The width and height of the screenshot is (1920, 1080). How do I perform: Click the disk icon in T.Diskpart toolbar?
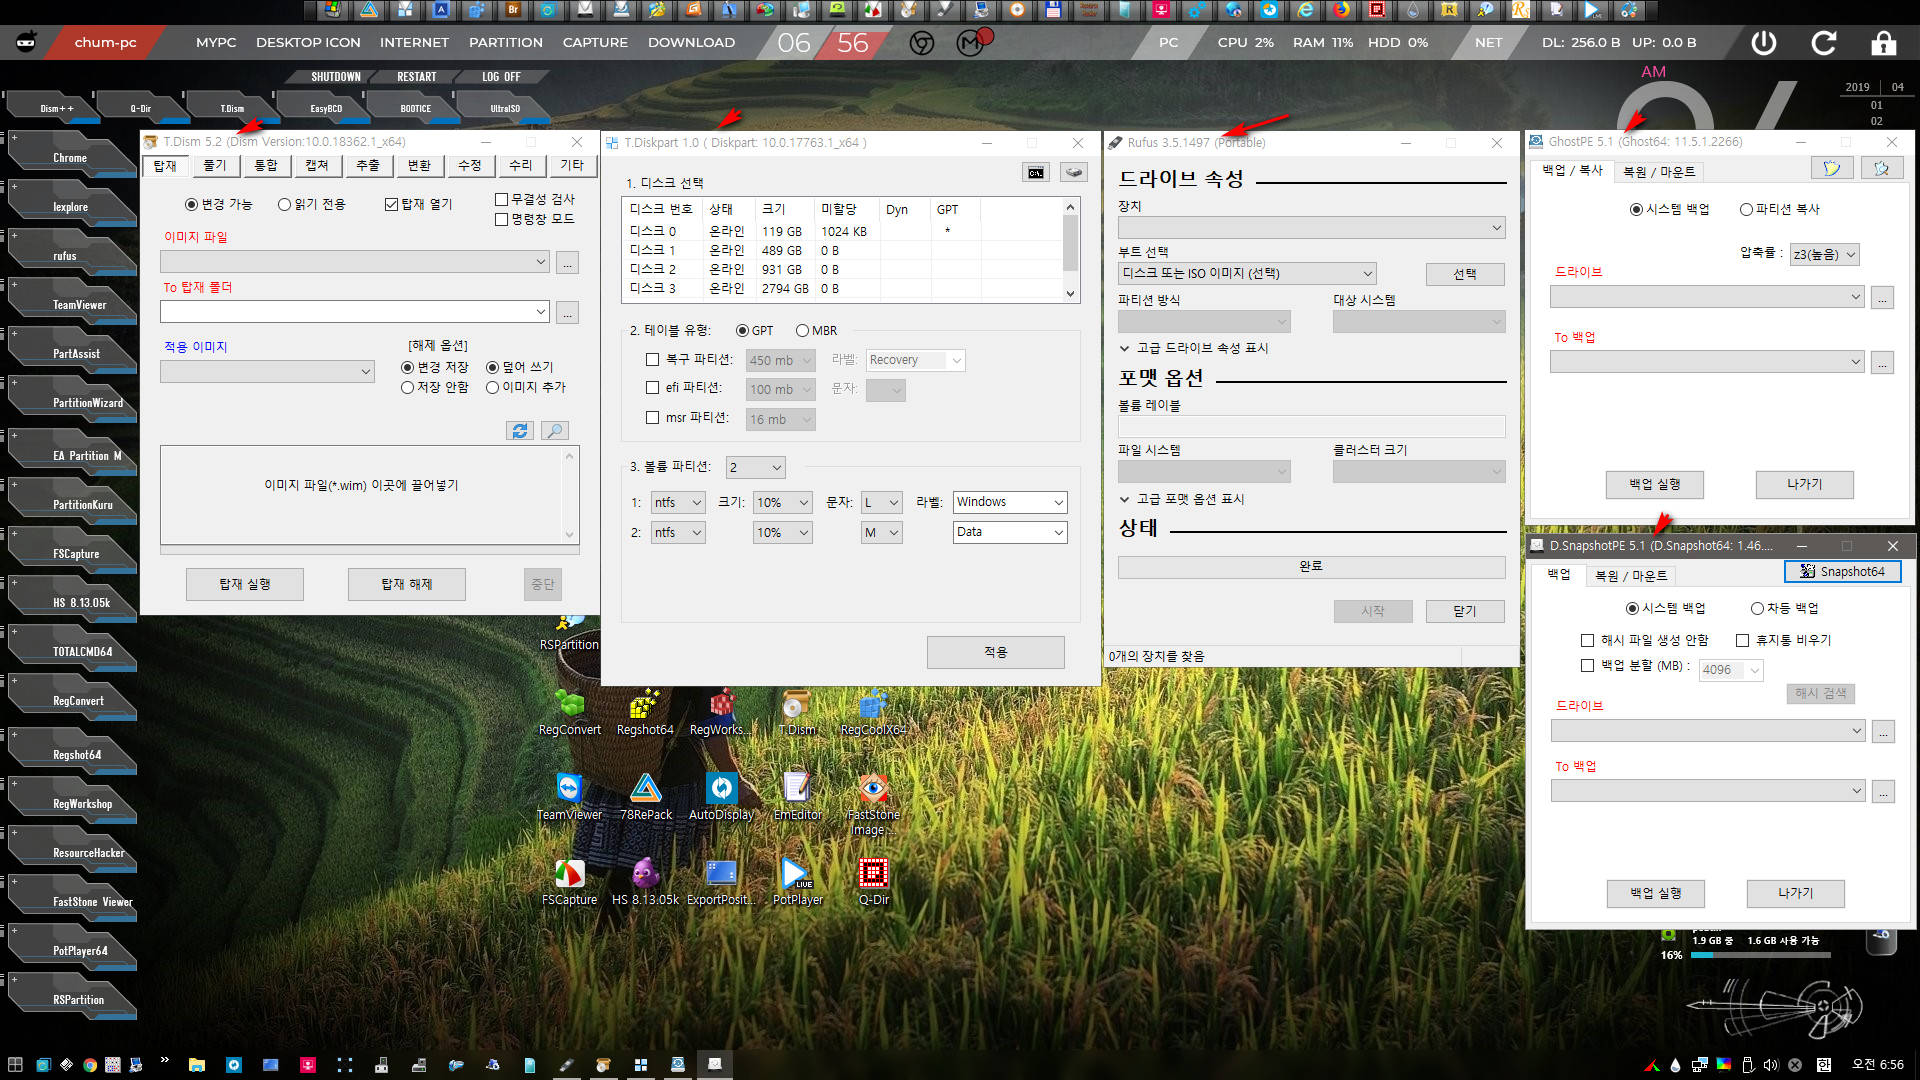click(1074, 172)
